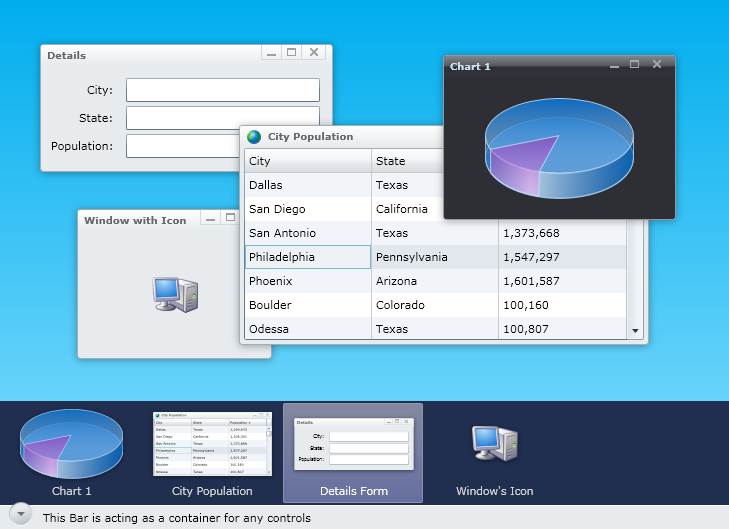Click the bar text 'This Bar is acting as a container'
This screenshot has width=729, height=529.
(177, 518)
